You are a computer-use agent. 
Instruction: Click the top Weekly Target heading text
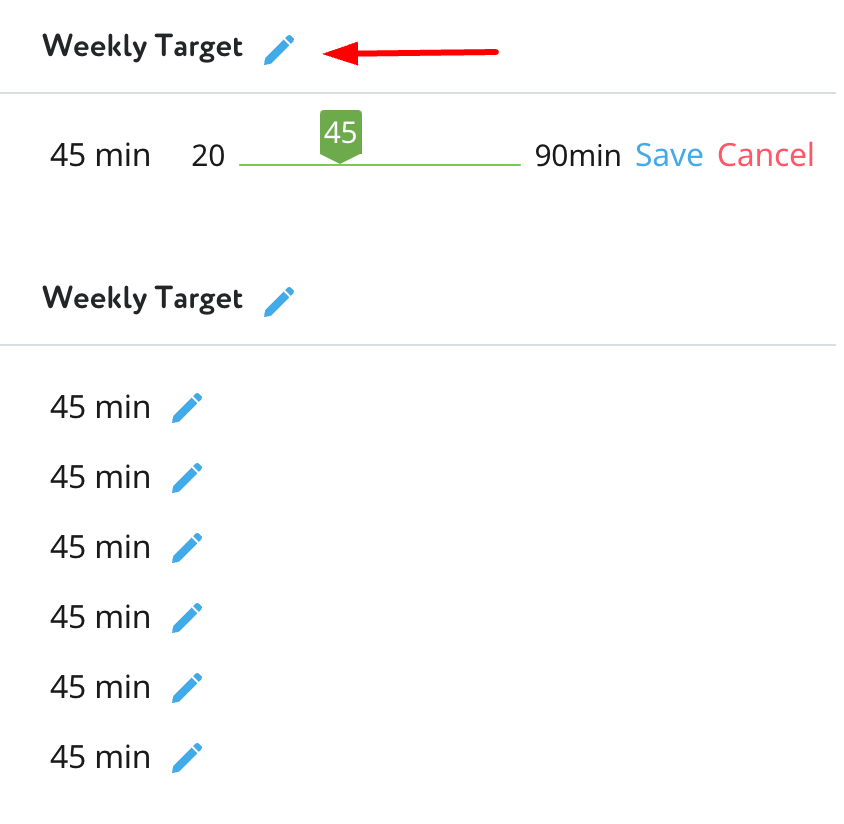(x=142, y=47)
